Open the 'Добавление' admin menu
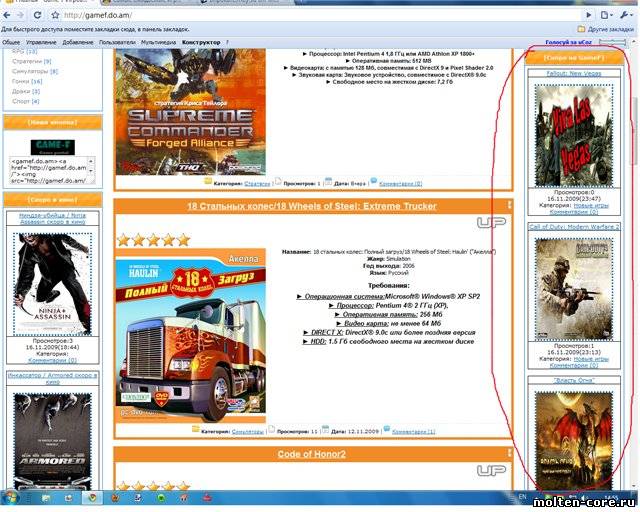The width and height of the screenshot is (640, 512). point(78,42)
